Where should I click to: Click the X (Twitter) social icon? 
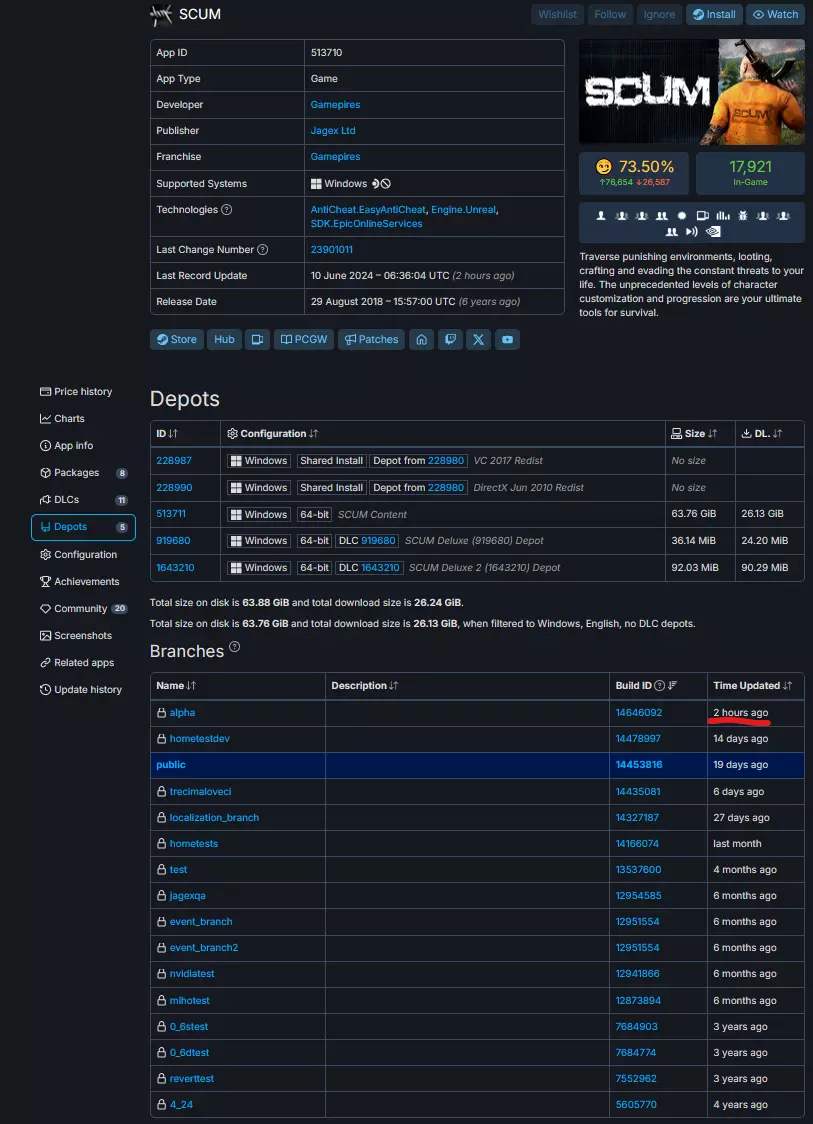point(479,340)
